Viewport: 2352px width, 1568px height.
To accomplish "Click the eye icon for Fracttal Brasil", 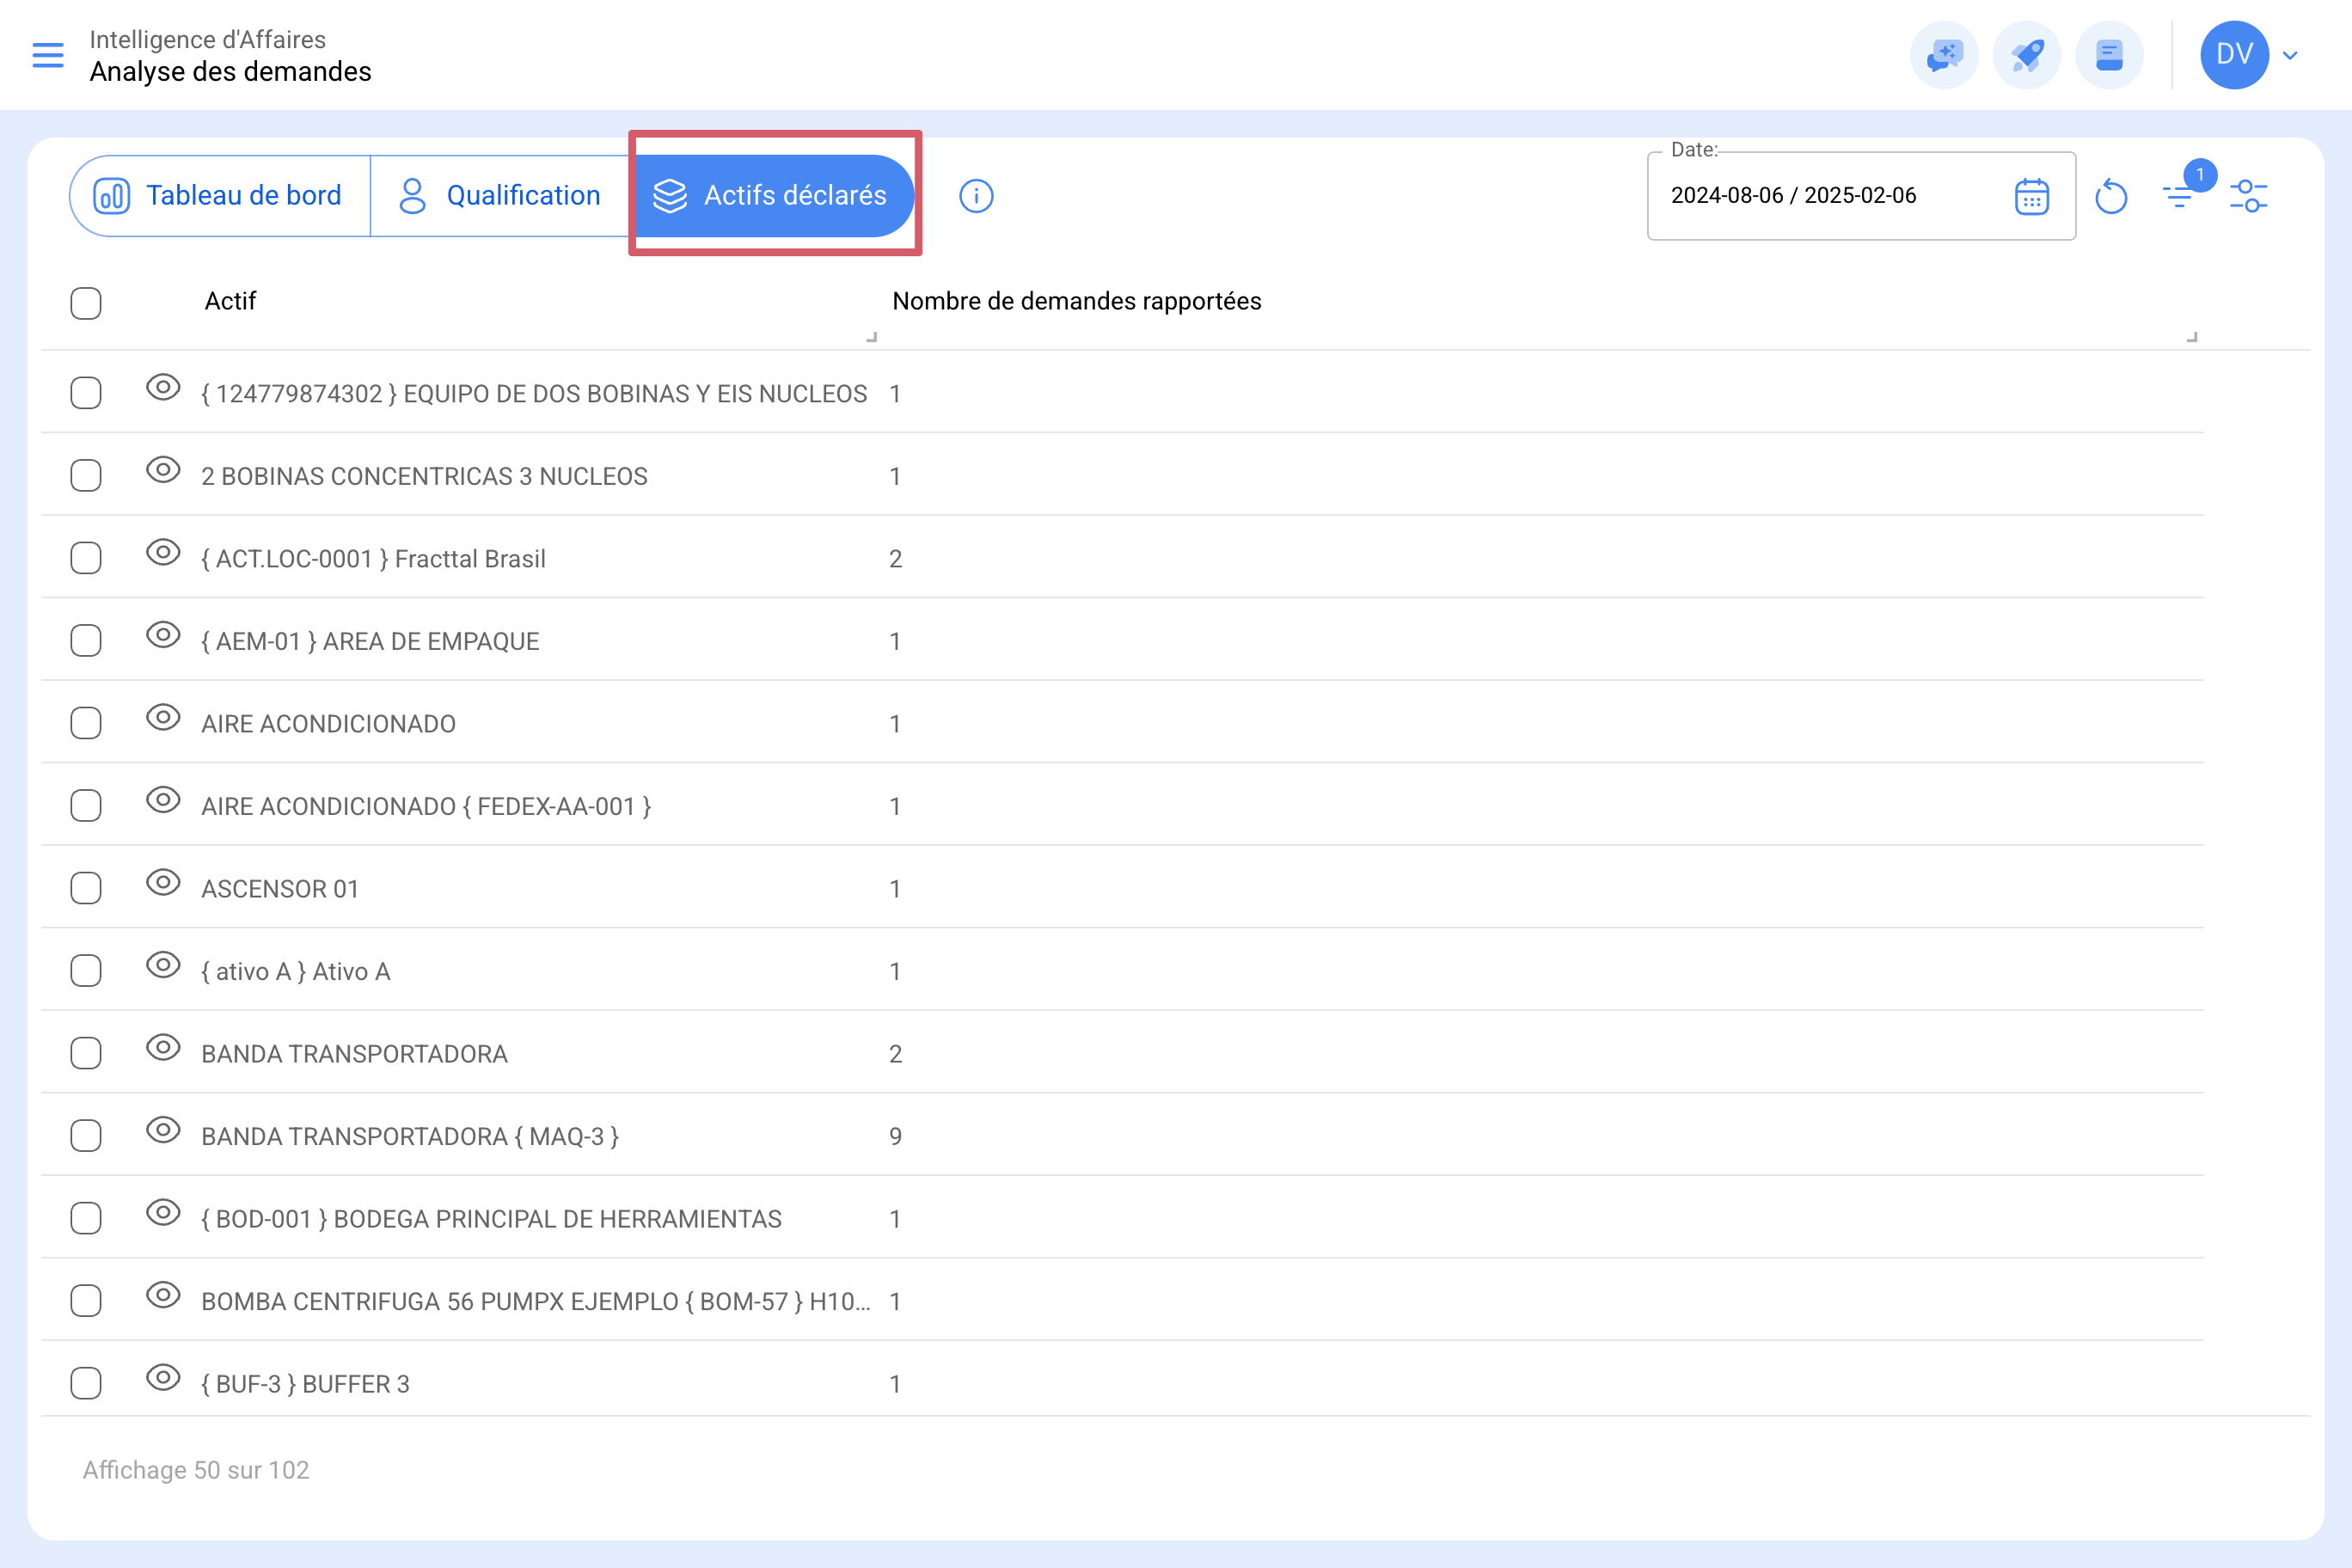I will (x=163, y=552).
